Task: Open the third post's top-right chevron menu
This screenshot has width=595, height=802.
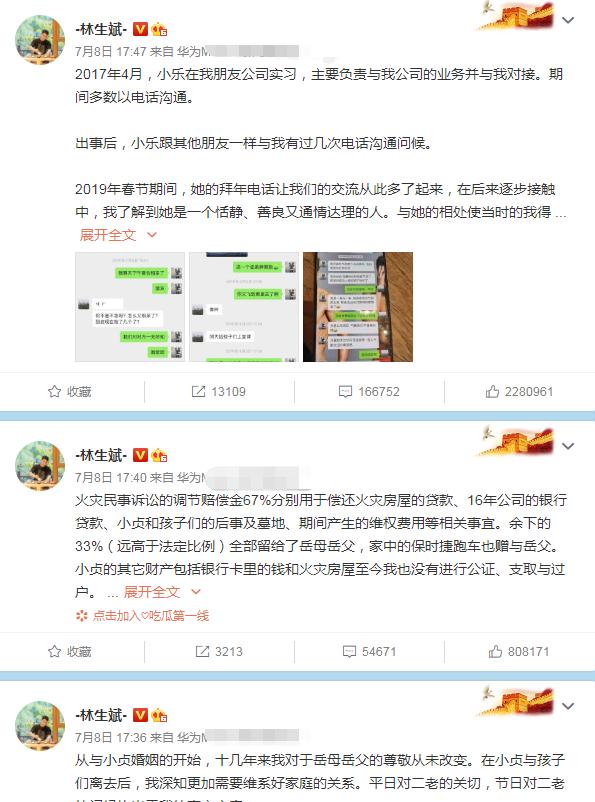Action: (x=568, y=706)
